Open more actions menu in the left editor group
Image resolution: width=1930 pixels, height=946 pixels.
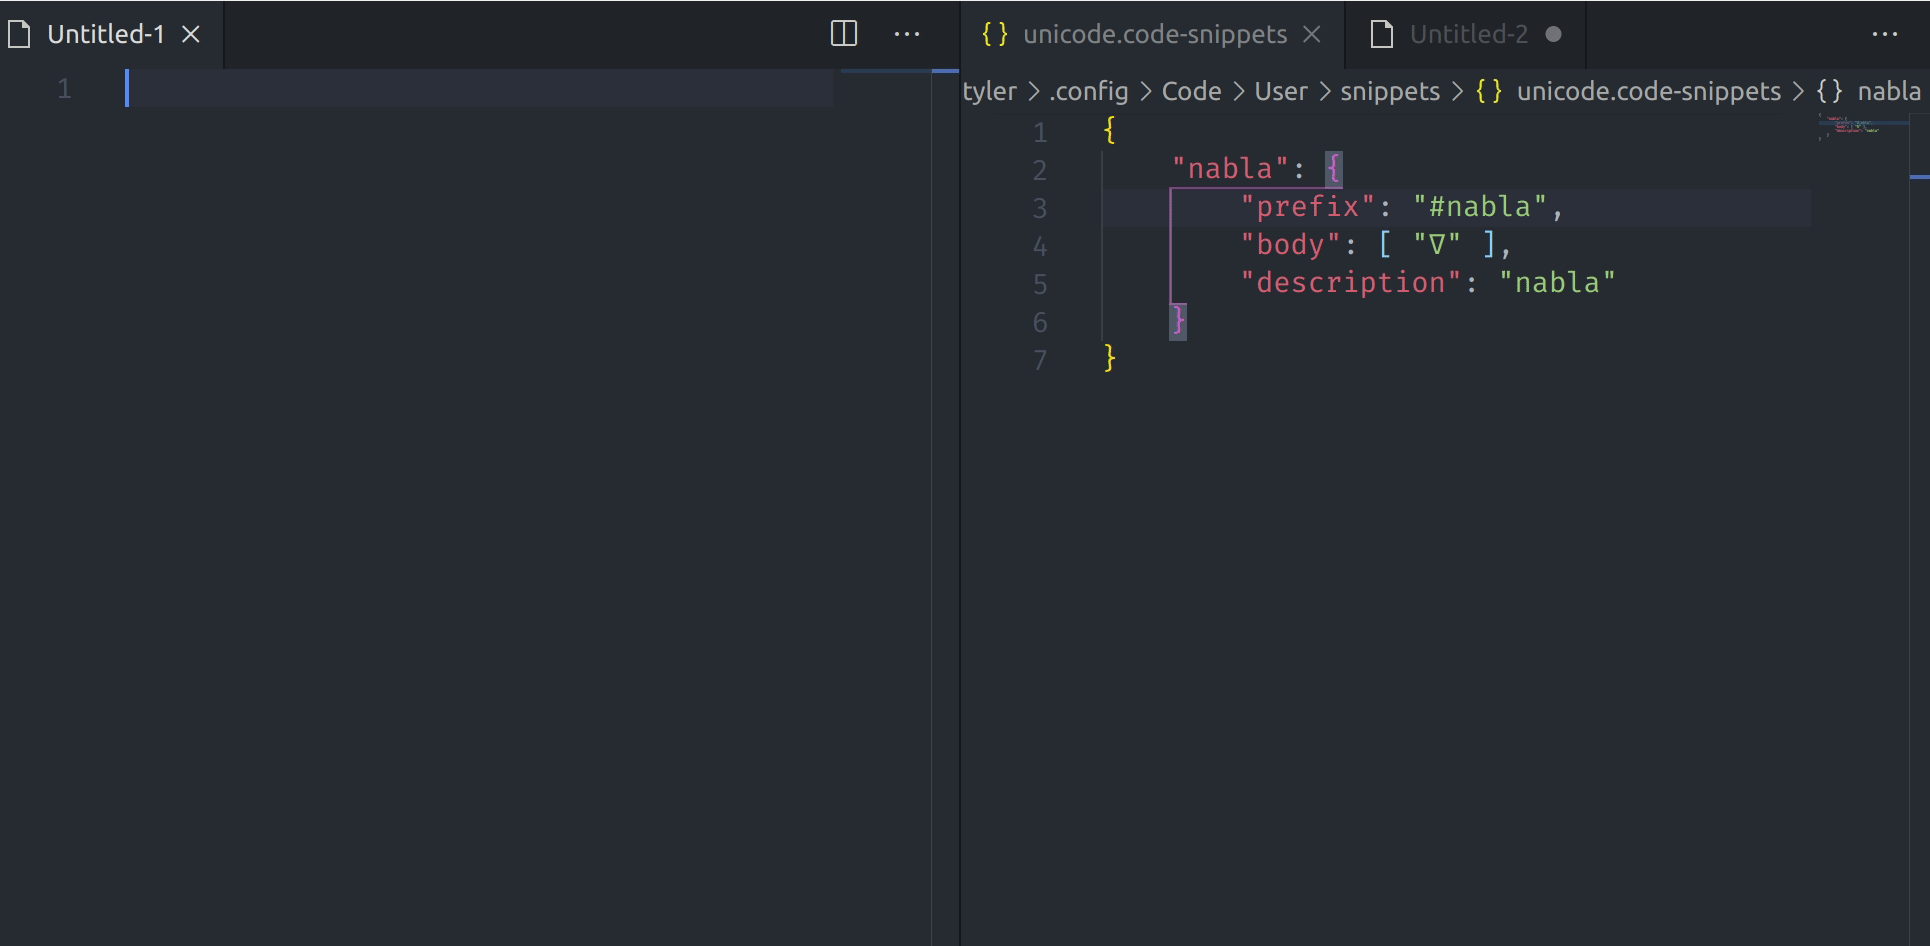coord(906,33)
